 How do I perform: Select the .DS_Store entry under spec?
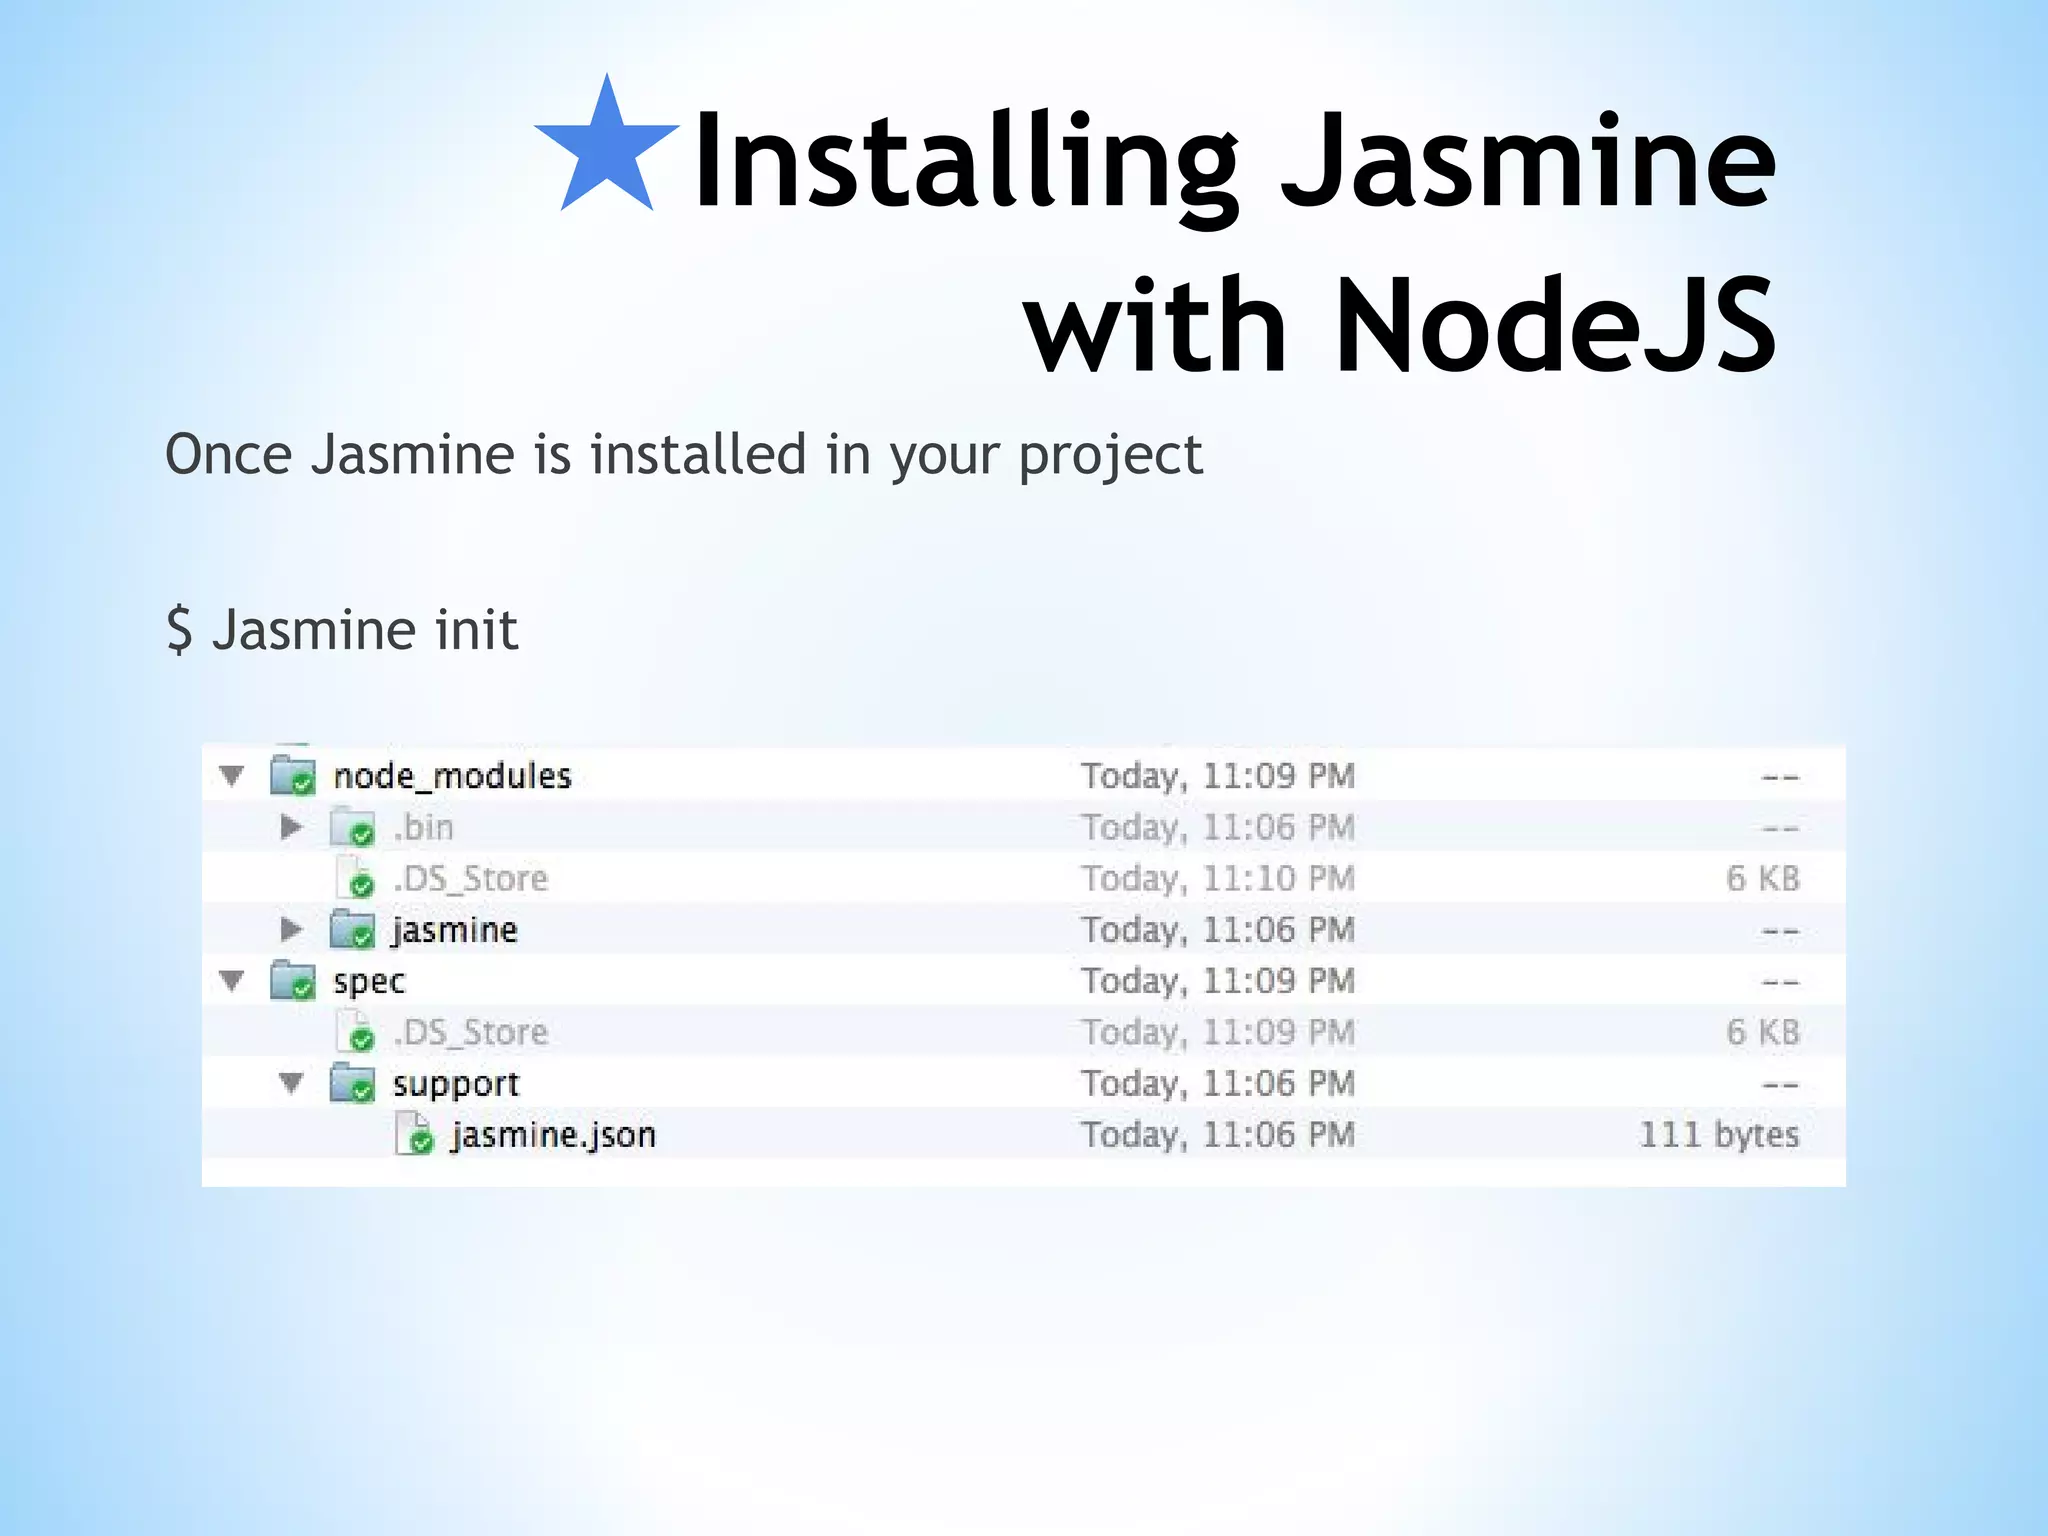470,1032
